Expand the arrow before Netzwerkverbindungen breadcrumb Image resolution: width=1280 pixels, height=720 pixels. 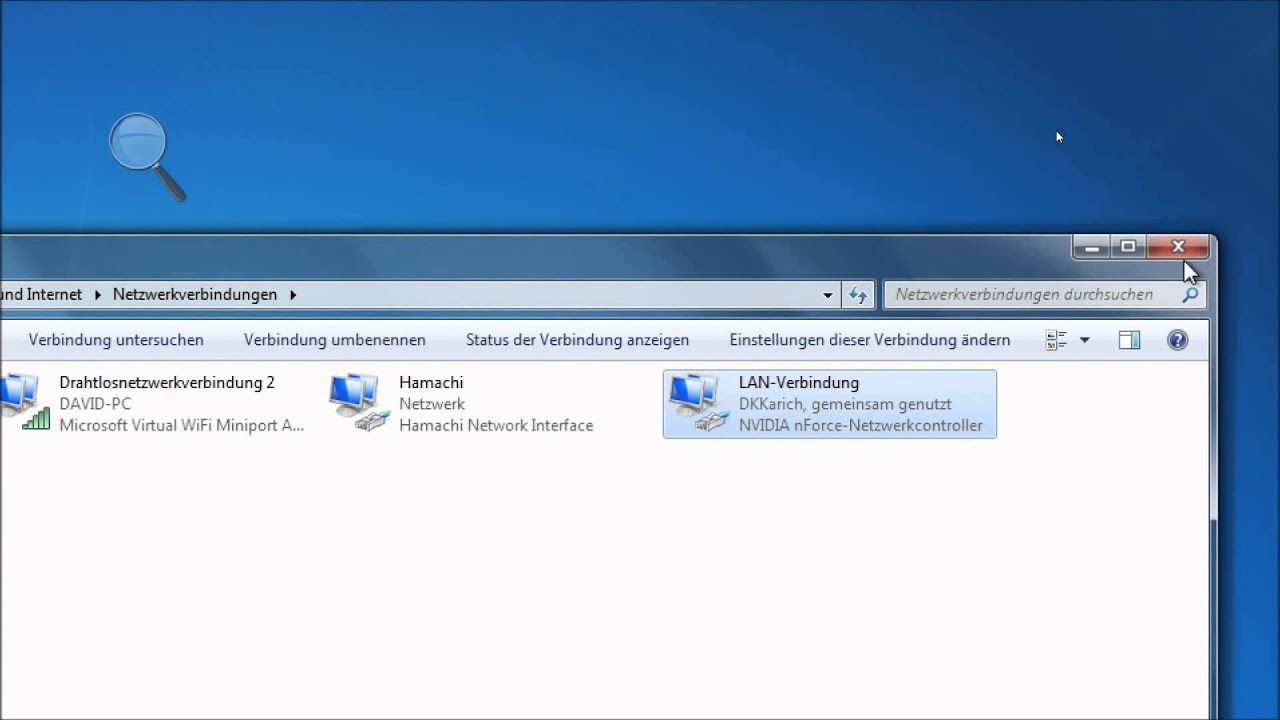coord(98,295)
